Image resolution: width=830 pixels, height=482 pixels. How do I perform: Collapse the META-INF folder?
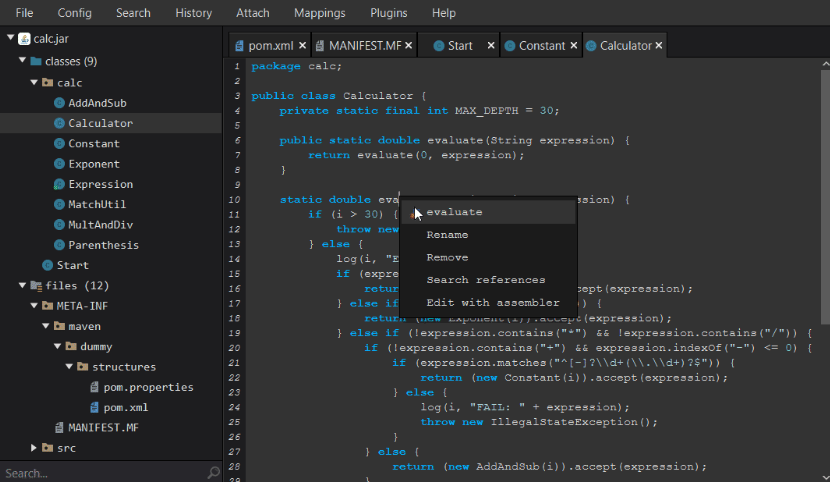point(34,306)
